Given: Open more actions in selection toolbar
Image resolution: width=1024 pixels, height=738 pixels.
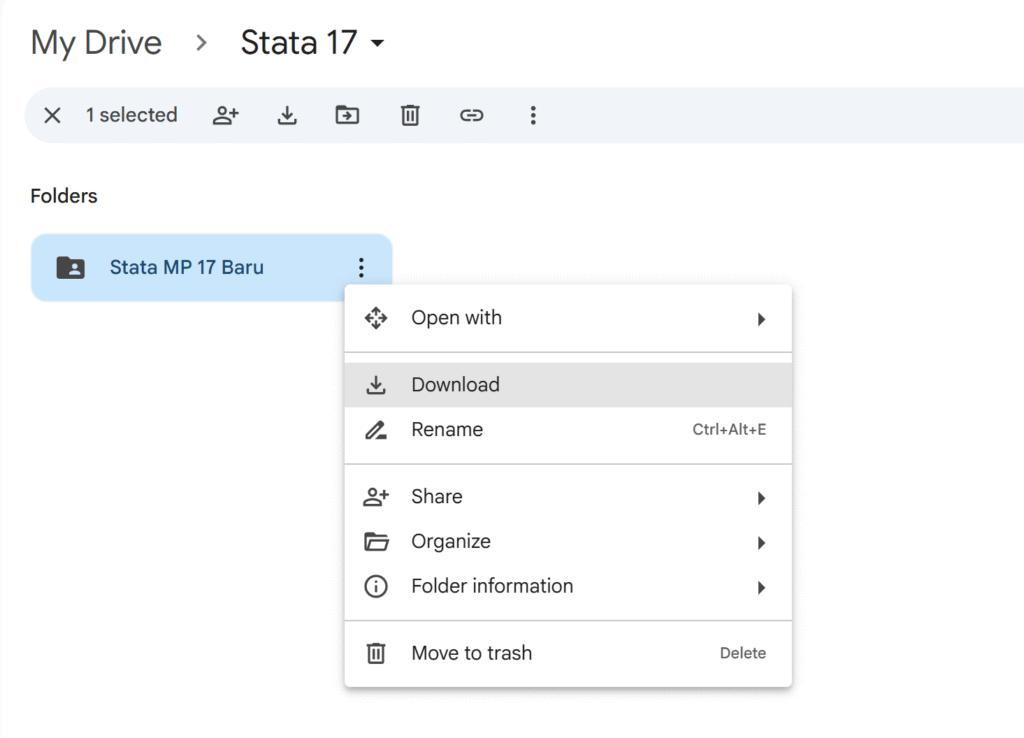Looking at the screenshot, I should point(533,116).
